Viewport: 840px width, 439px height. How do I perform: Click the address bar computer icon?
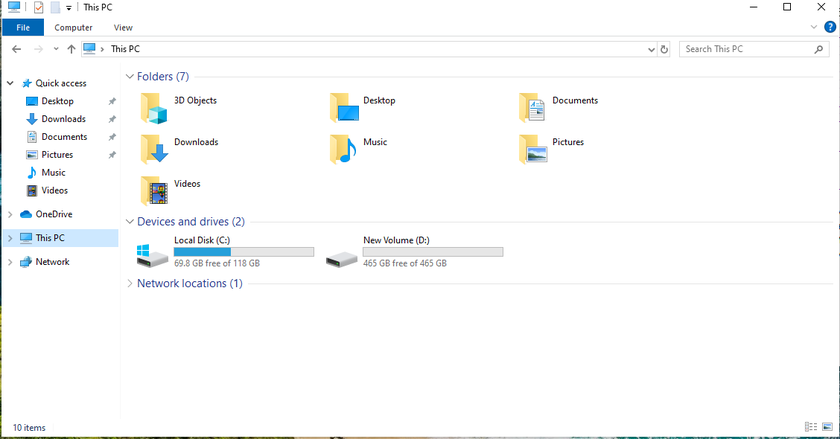89,49
